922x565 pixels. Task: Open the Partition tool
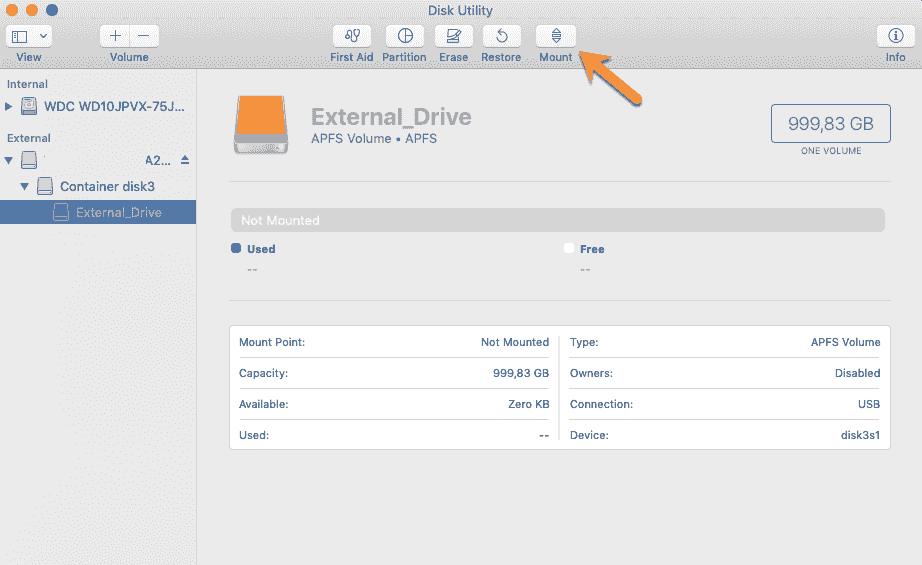405,36
